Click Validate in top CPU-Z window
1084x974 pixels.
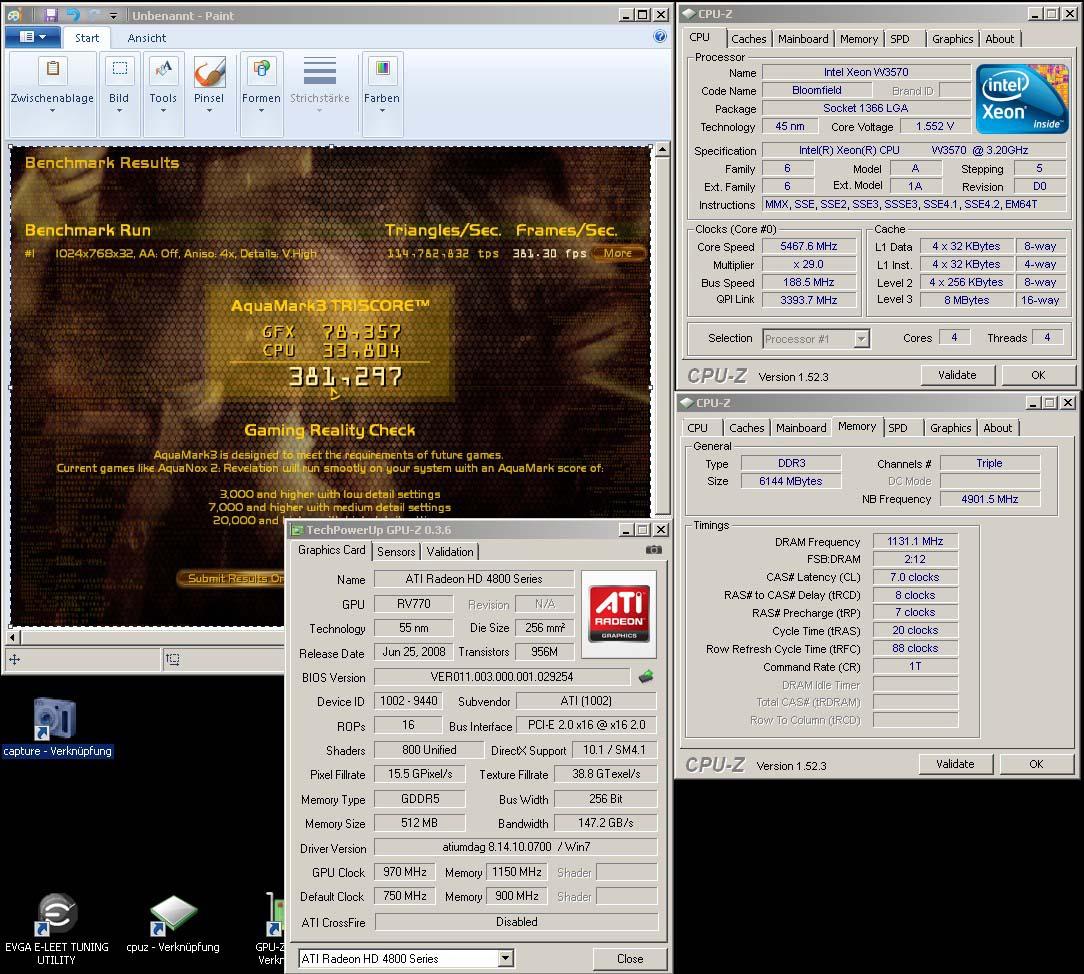click(x=957, y=375)
